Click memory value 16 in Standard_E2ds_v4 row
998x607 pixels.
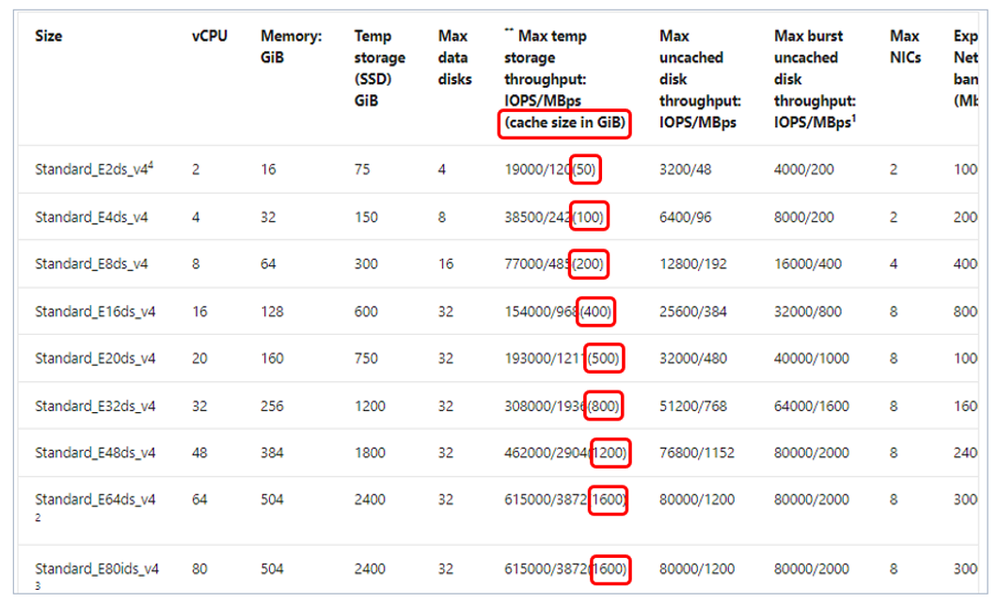coord(268,170)
